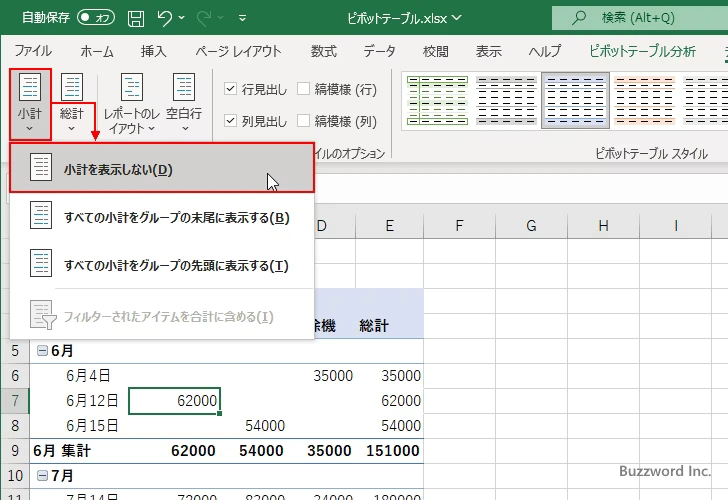Select column header F
728x500 pixels.
click(459, 226)
